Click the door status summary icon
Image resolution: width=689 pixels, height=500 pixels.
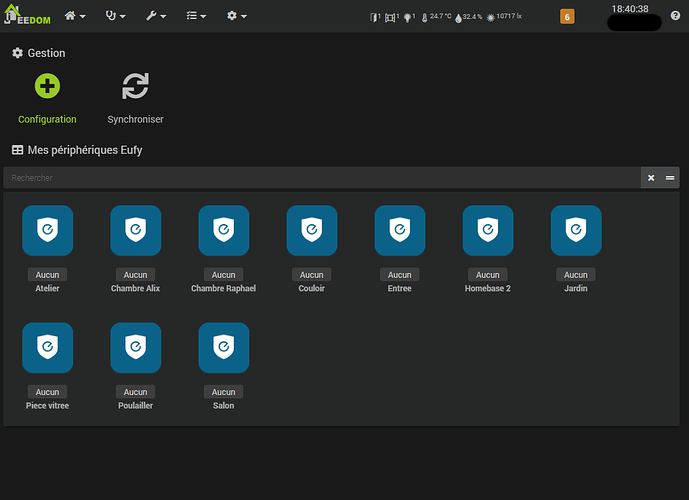point(375,17)
